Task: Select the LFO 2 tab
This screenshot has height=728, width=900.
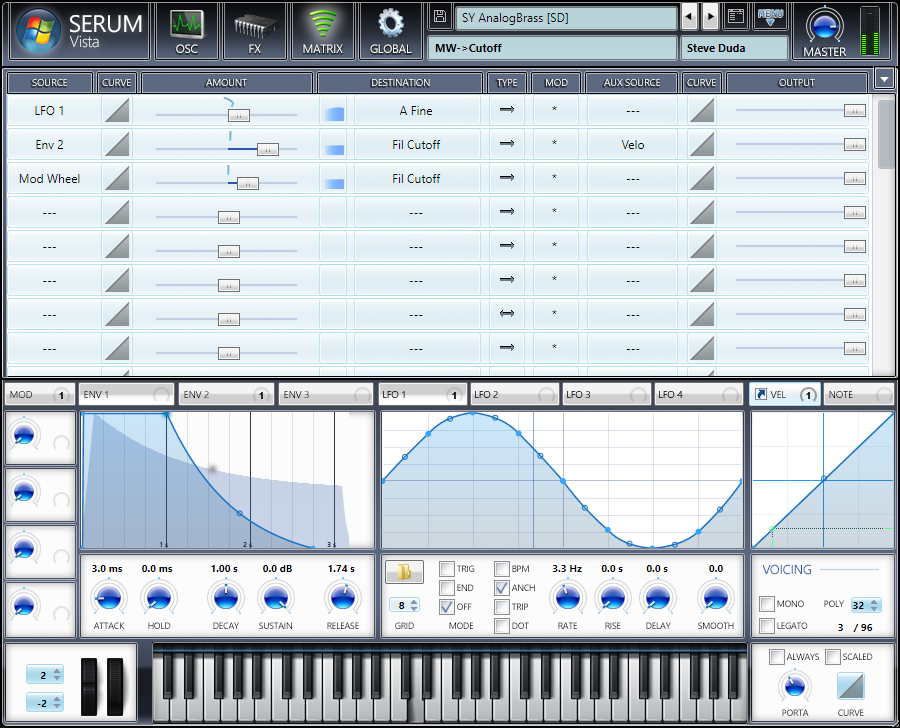Action: click(x=514, y=394)
